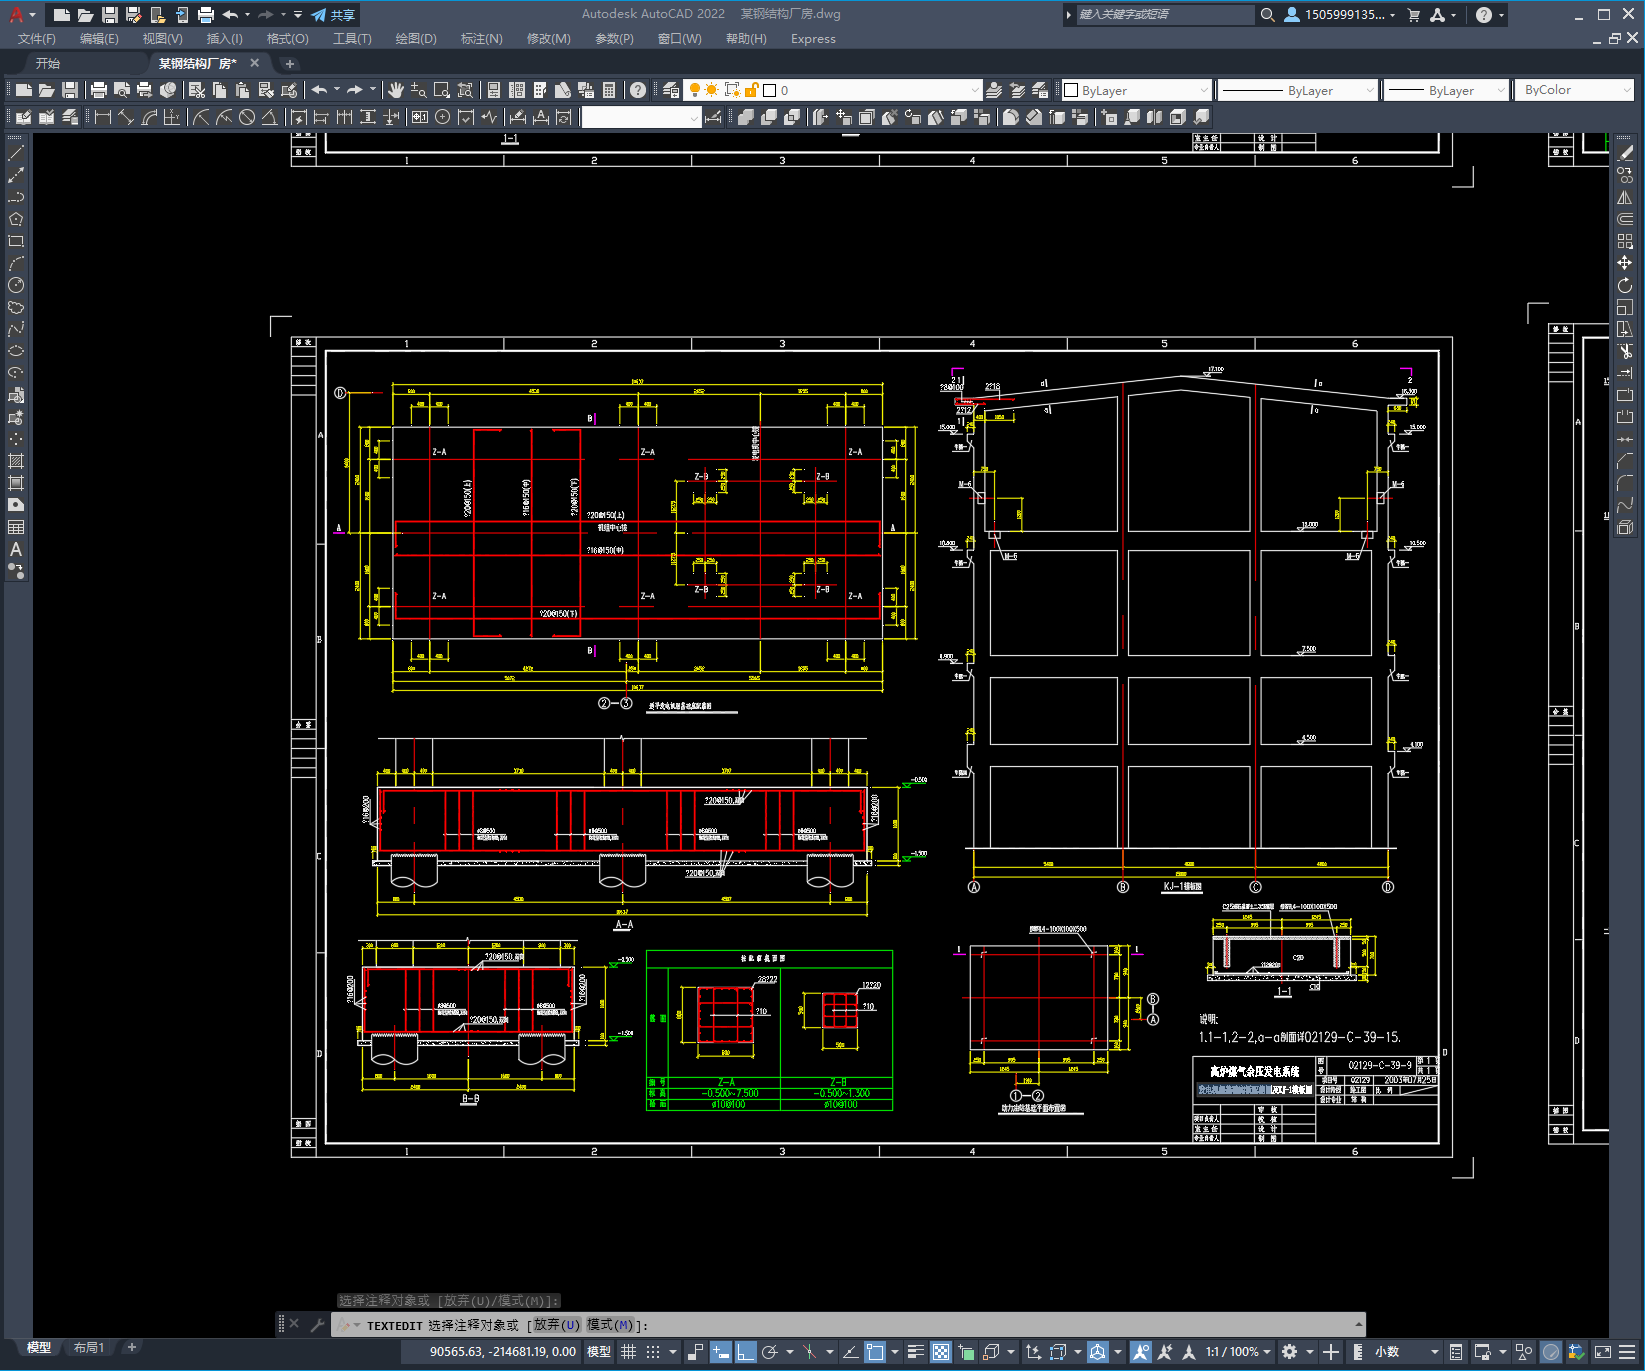Click the Move tool in modify toolbar
Screen dimensions: 1645x1371
pyautogui.click(x=1625, y=263)
